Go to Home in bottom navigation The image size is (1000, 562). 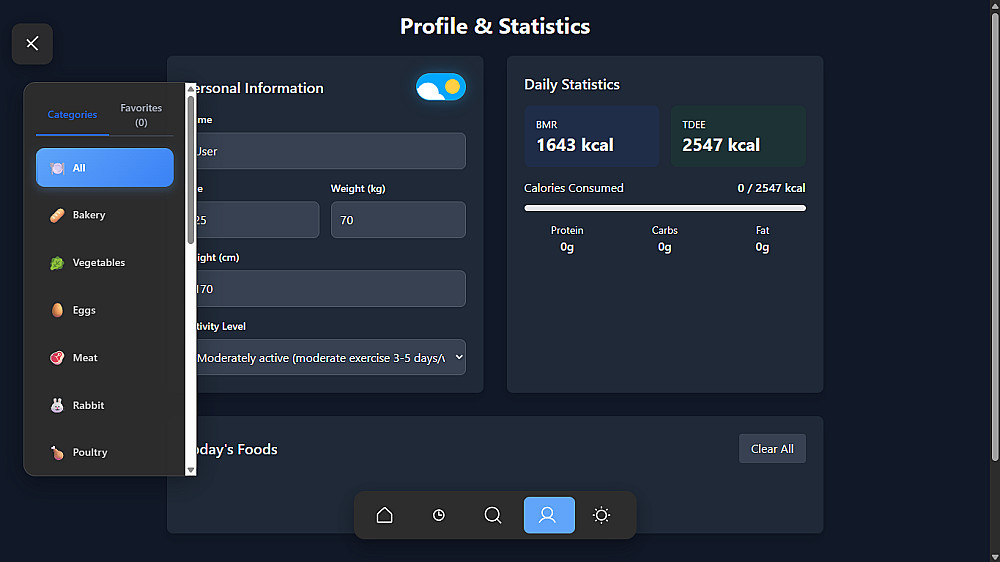tap(385, 515)
